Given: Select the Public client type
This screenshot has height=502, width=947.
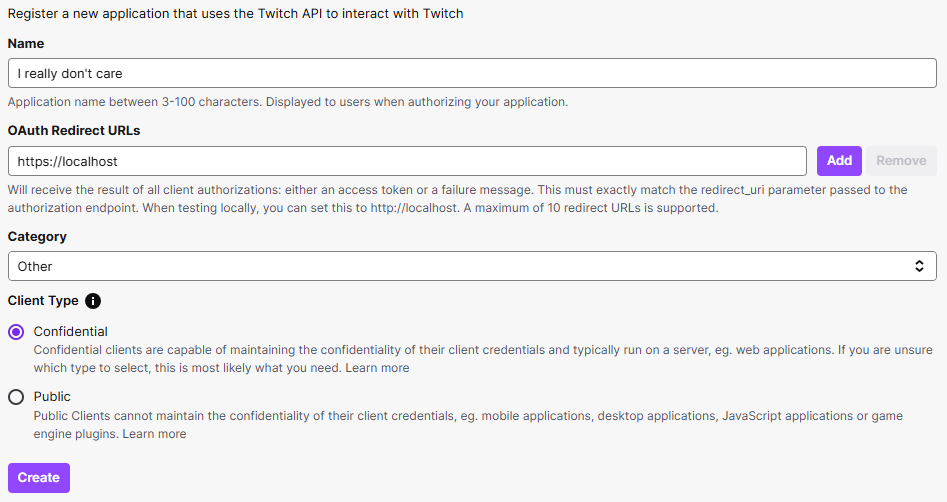Looking at the screenshot, I should pos(16,397).
